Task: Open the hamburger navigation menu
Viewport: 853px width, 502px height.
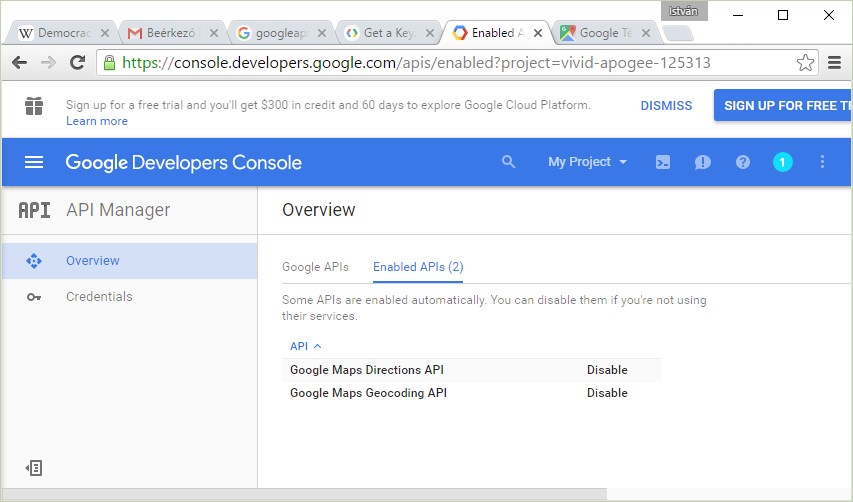Action: click(34, 162)
